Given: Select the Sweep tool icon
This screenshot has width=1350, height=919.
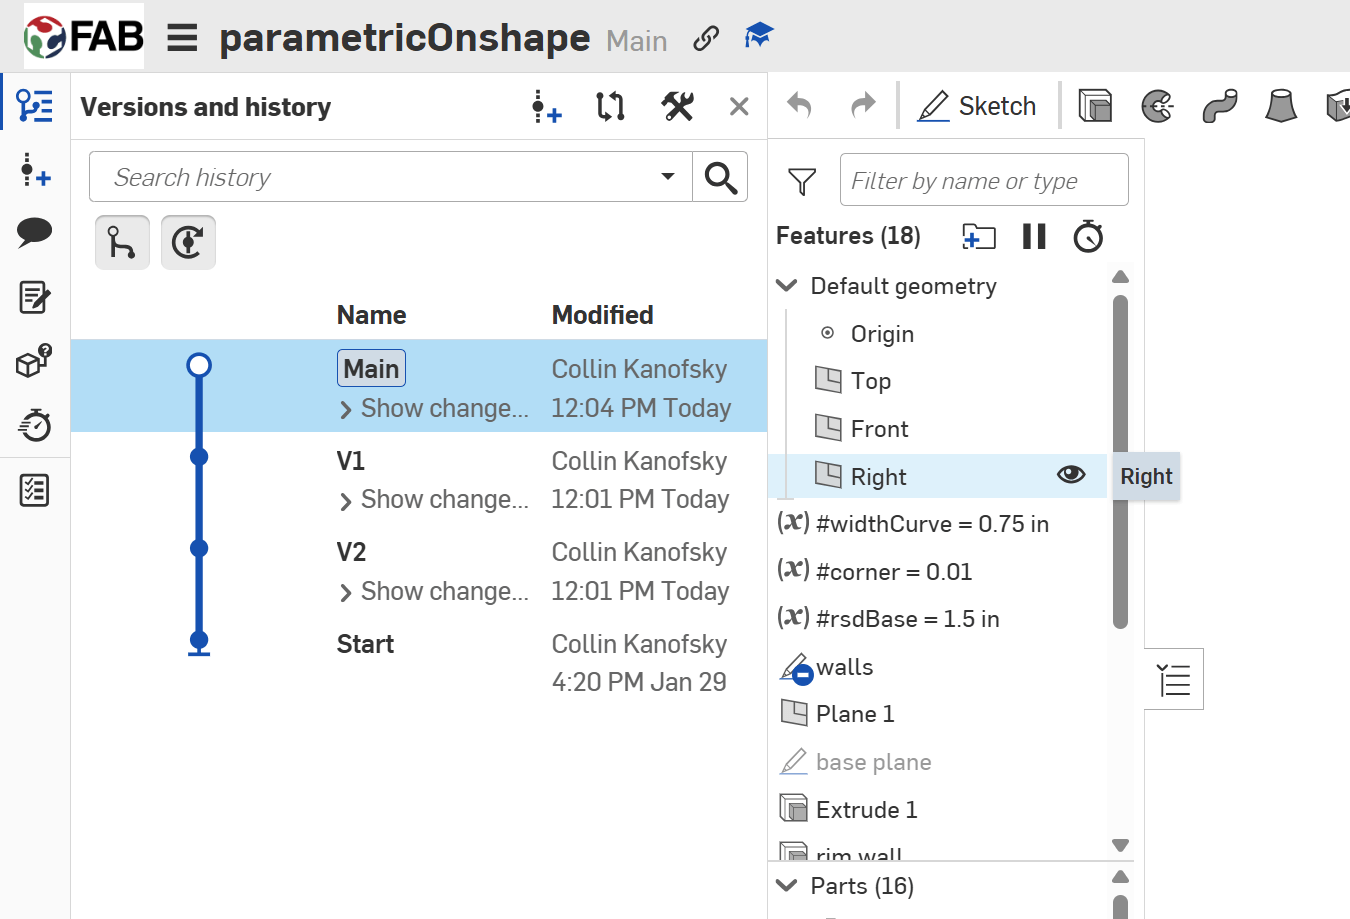Looking at the screenshot, I should [x=1219, y=105].
